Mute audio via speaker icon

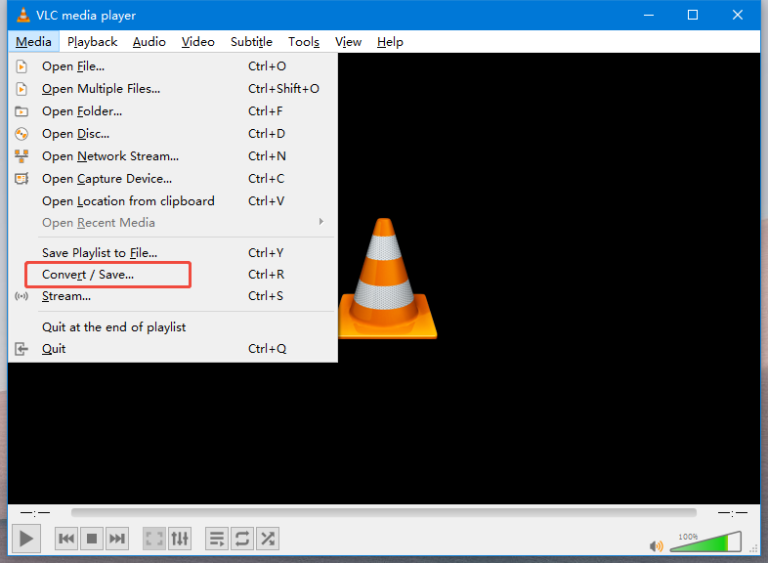tap(656, 545)
